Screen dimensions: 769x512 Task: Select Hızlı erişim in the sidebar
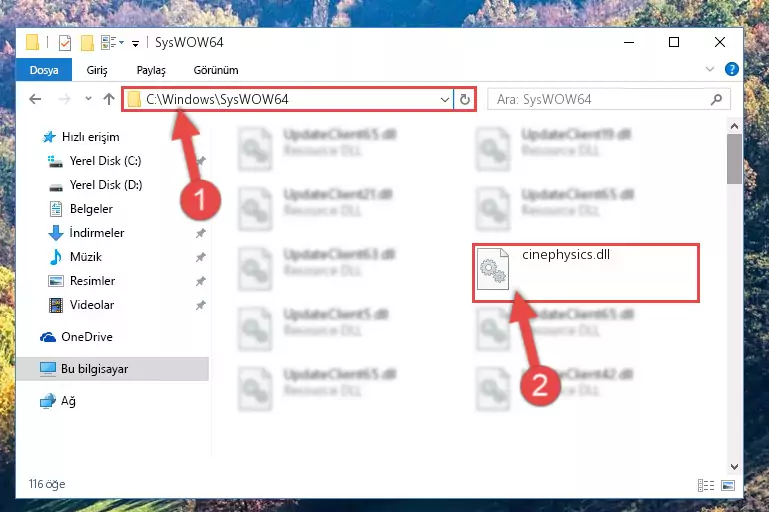(x=82, y=137)
